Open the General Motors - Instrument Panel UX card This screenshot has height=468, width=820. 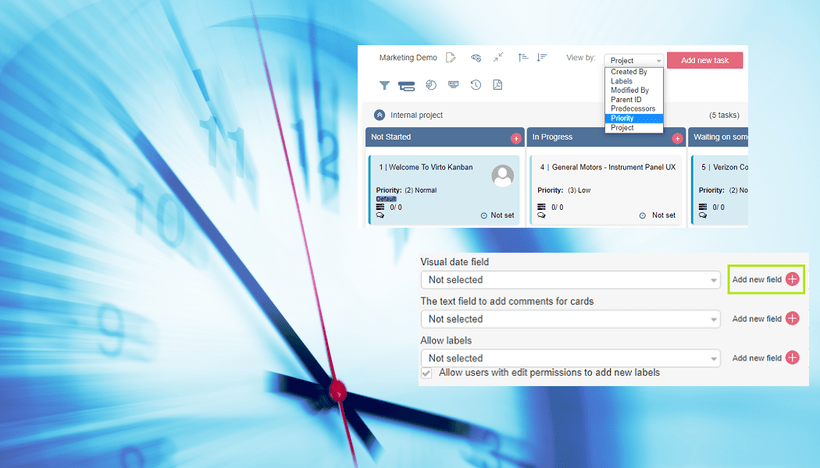coord(607,190)
